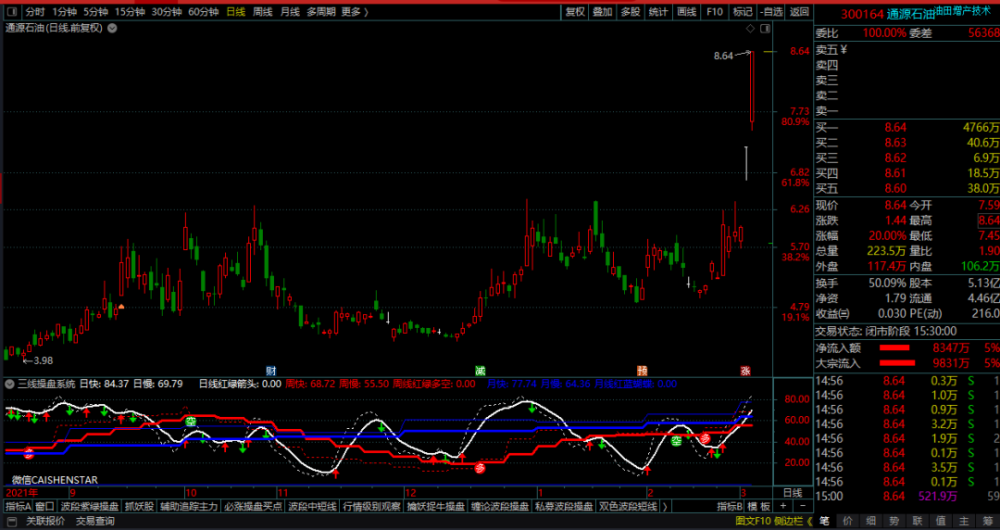The height and width of the screenshot is (530, 1000).
Task: Click the 8.64 买一 bid price
Action: pyautogui.click(x=895, y=127)
